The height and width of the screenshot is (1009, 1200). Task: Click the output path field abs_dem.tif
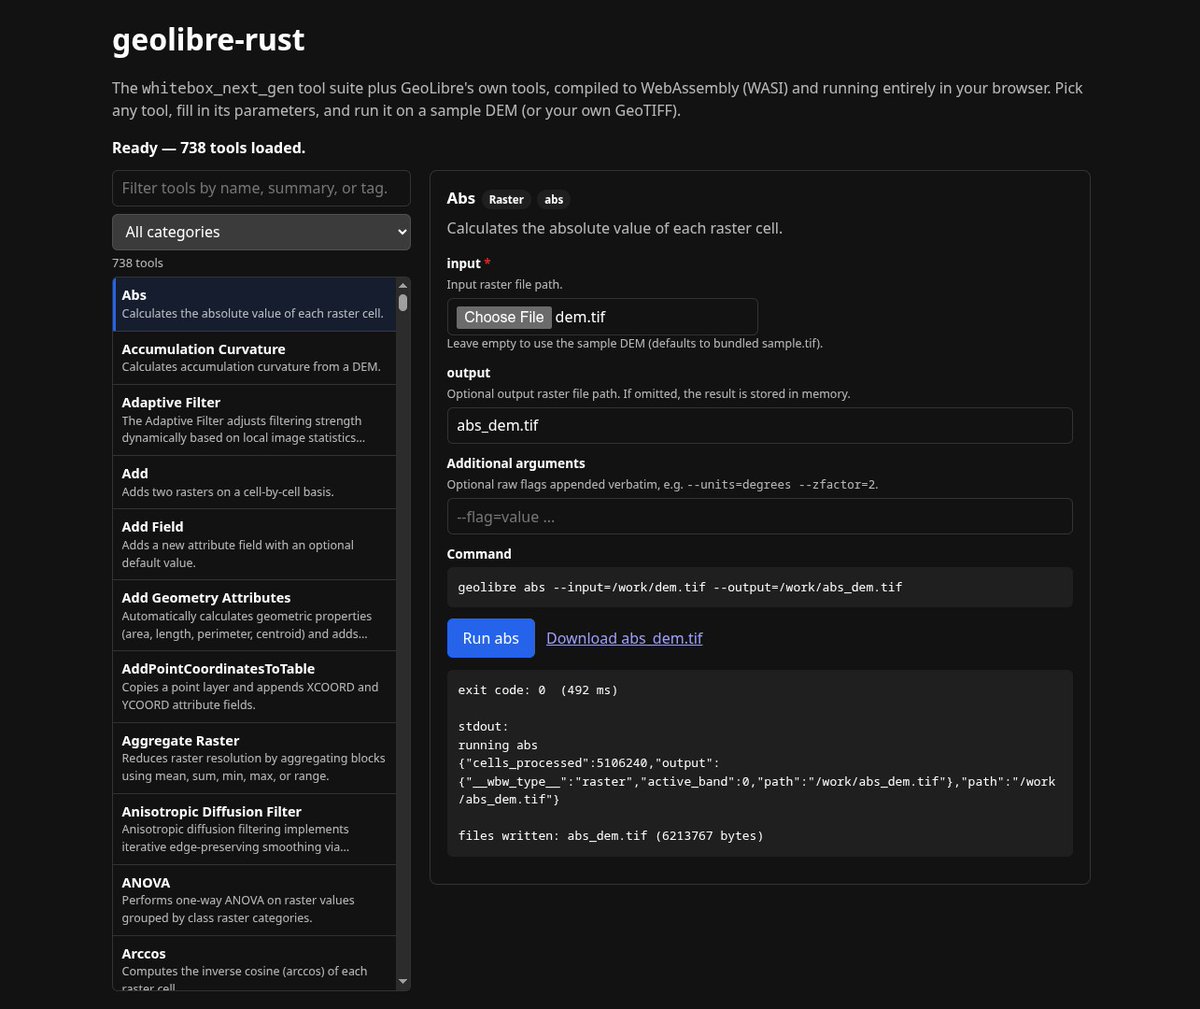pyautogui.click(x=759, y=425)
